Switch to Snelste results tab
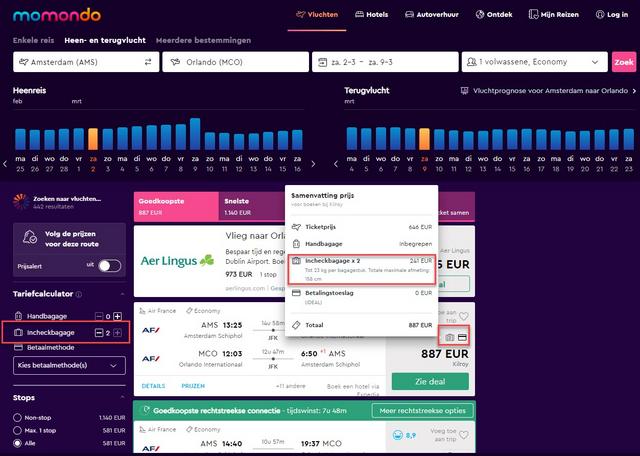640x456 pixels. click(x=252, y=207)
